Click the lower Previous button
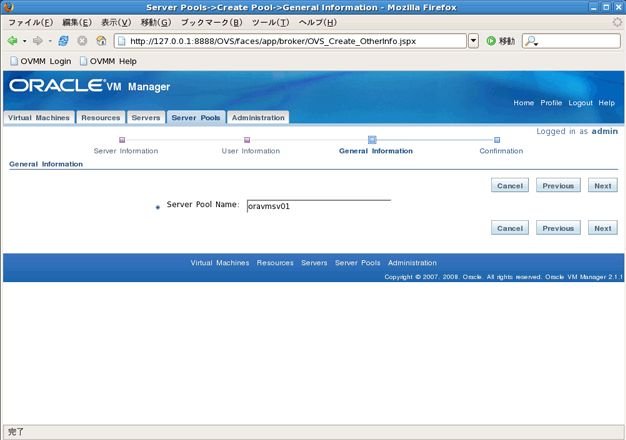This screenshot has height=440, width=626. click(558, 228)
